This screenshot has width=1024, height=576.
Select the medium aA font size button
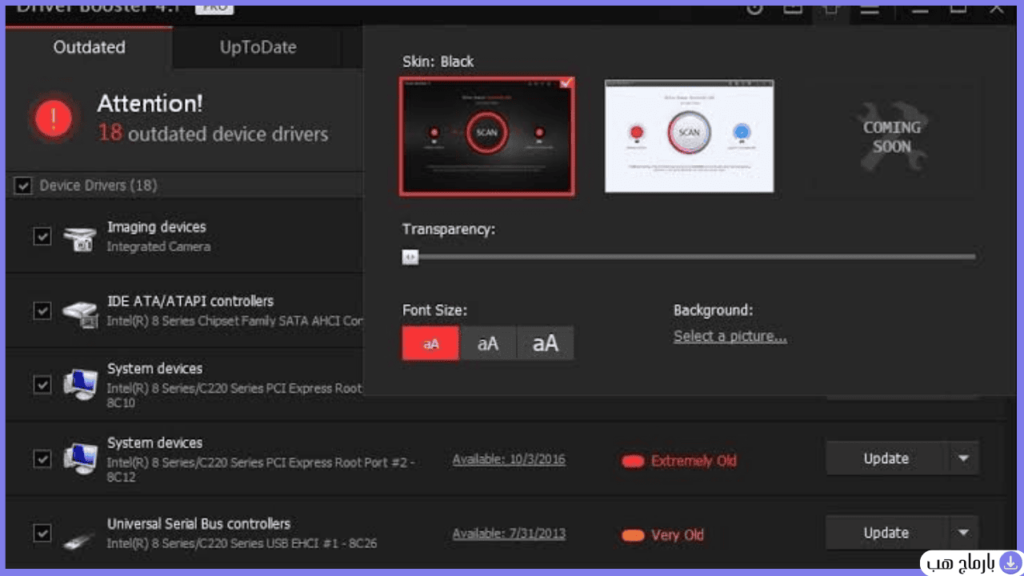488,344
